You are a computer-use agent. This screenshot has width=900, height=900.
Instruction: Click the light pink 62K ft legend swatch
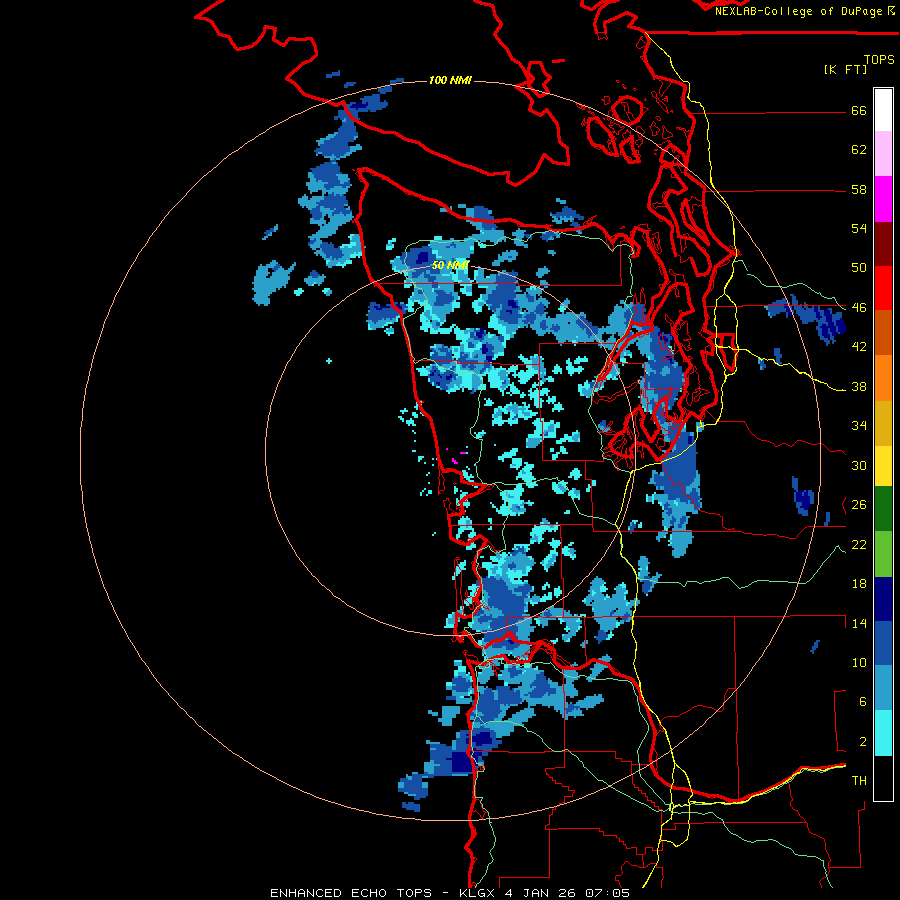(883, 154)
